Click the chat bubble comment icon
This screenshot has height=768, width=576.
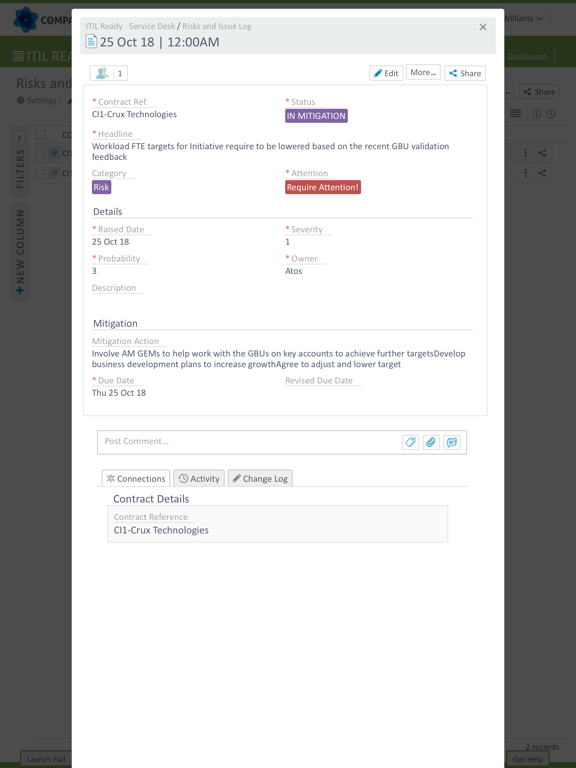[452, 442]
